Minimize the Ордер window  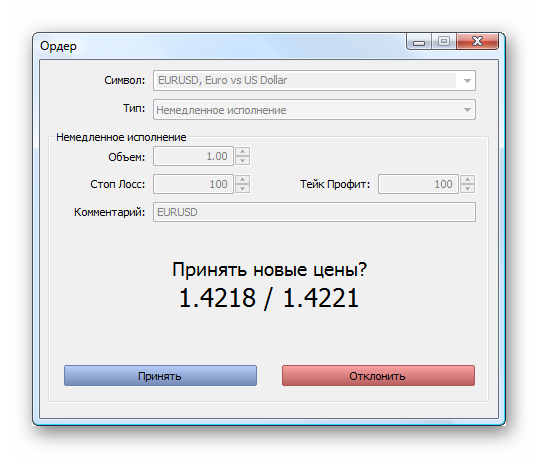419,42
